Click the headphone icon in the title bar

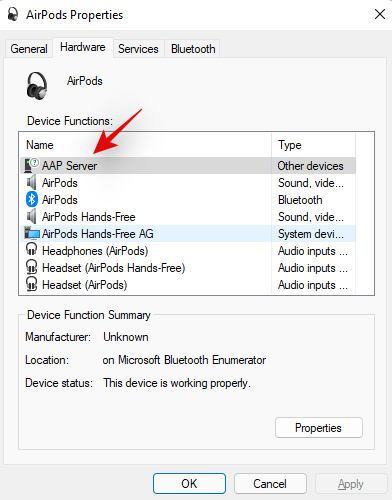[13, 15]
